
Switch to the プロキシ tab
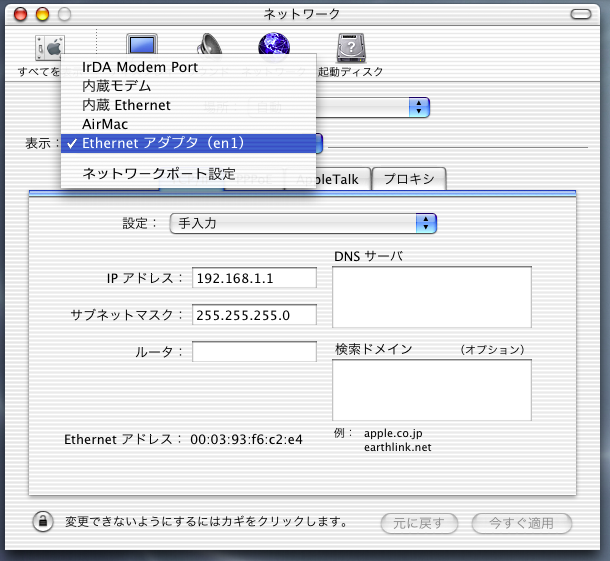[x=409, y=179]
